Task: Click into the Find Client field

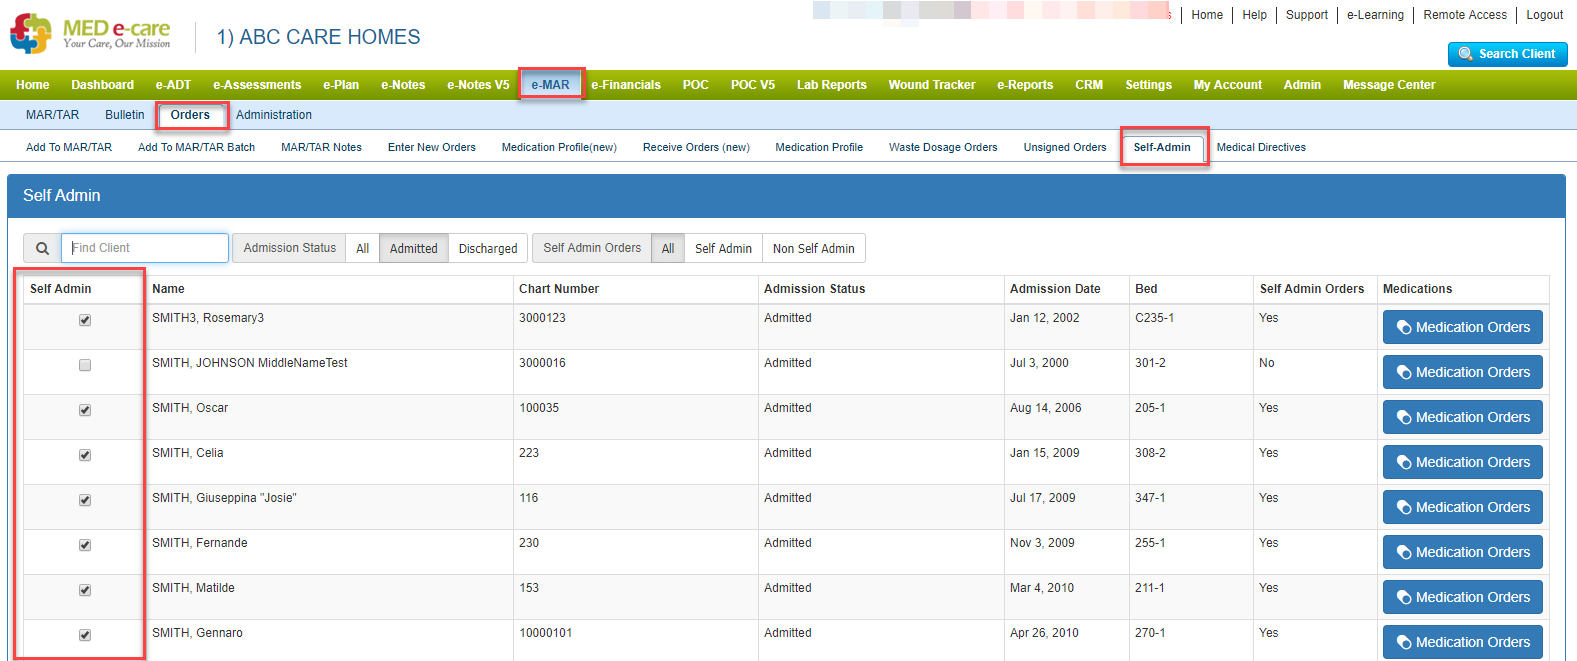Action: tap(145, 248)
